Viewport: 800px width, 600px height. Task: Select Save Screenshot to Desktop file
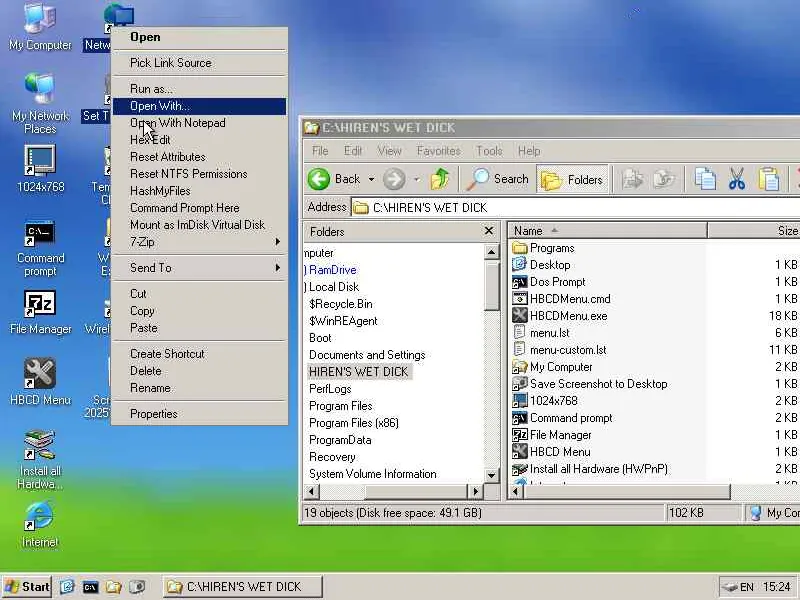click(590, 384)
